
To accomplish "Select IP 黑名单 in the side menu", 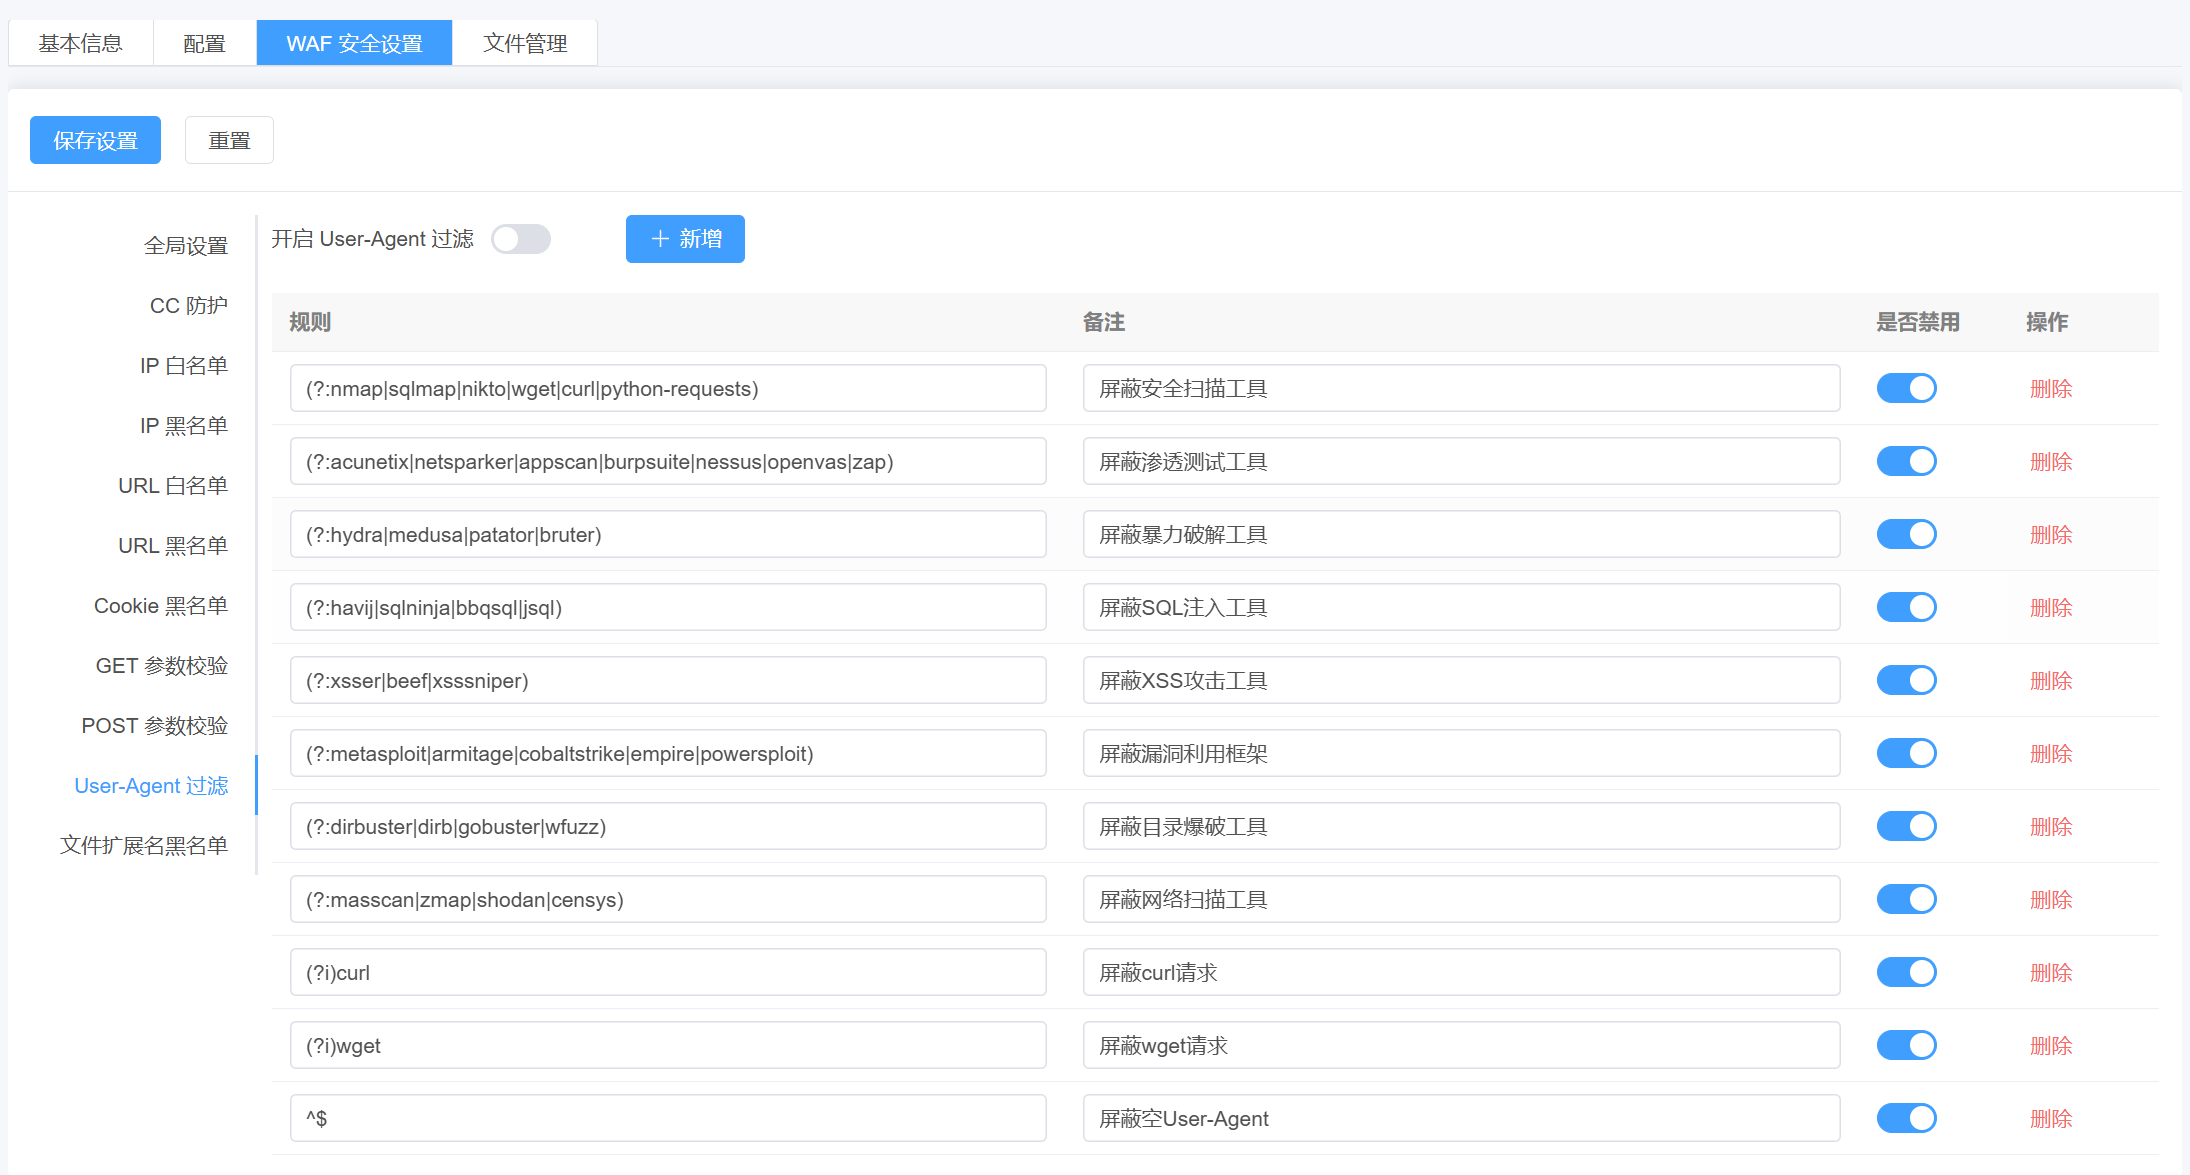I will click(184, 426).
